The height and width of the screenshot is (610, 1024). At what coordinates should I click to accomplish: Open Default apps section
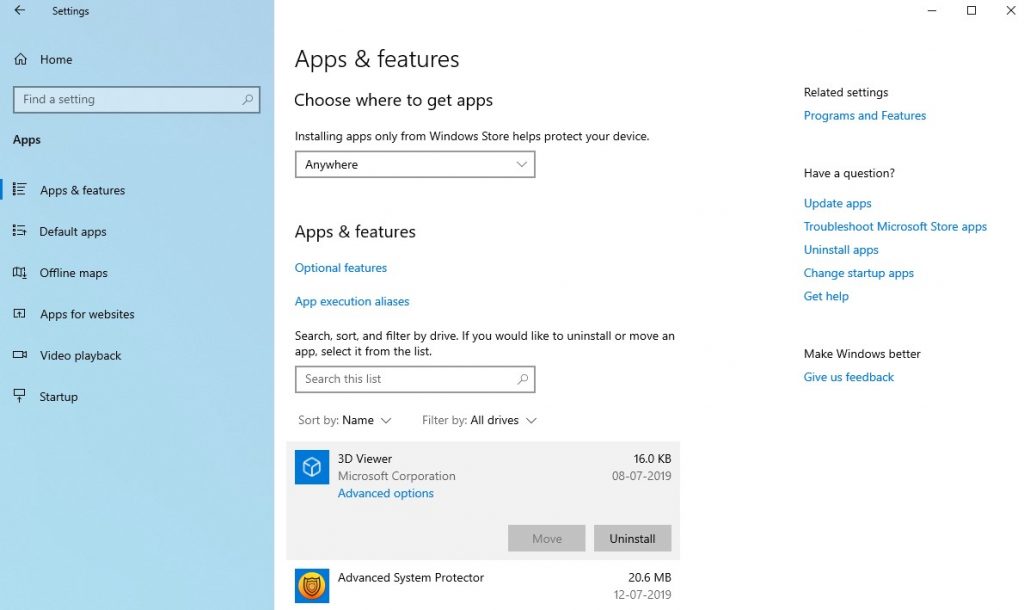(x=72, y=231)
